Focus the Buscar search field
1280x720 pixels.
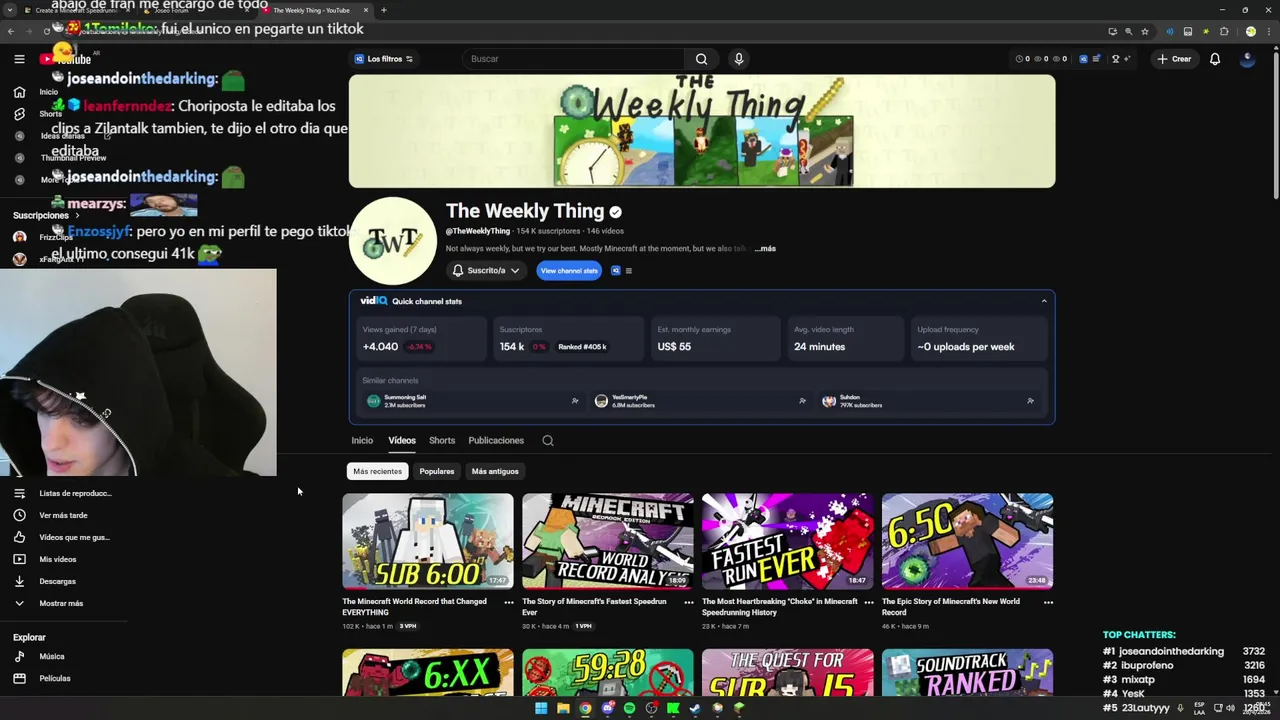(x=575, y=59)
